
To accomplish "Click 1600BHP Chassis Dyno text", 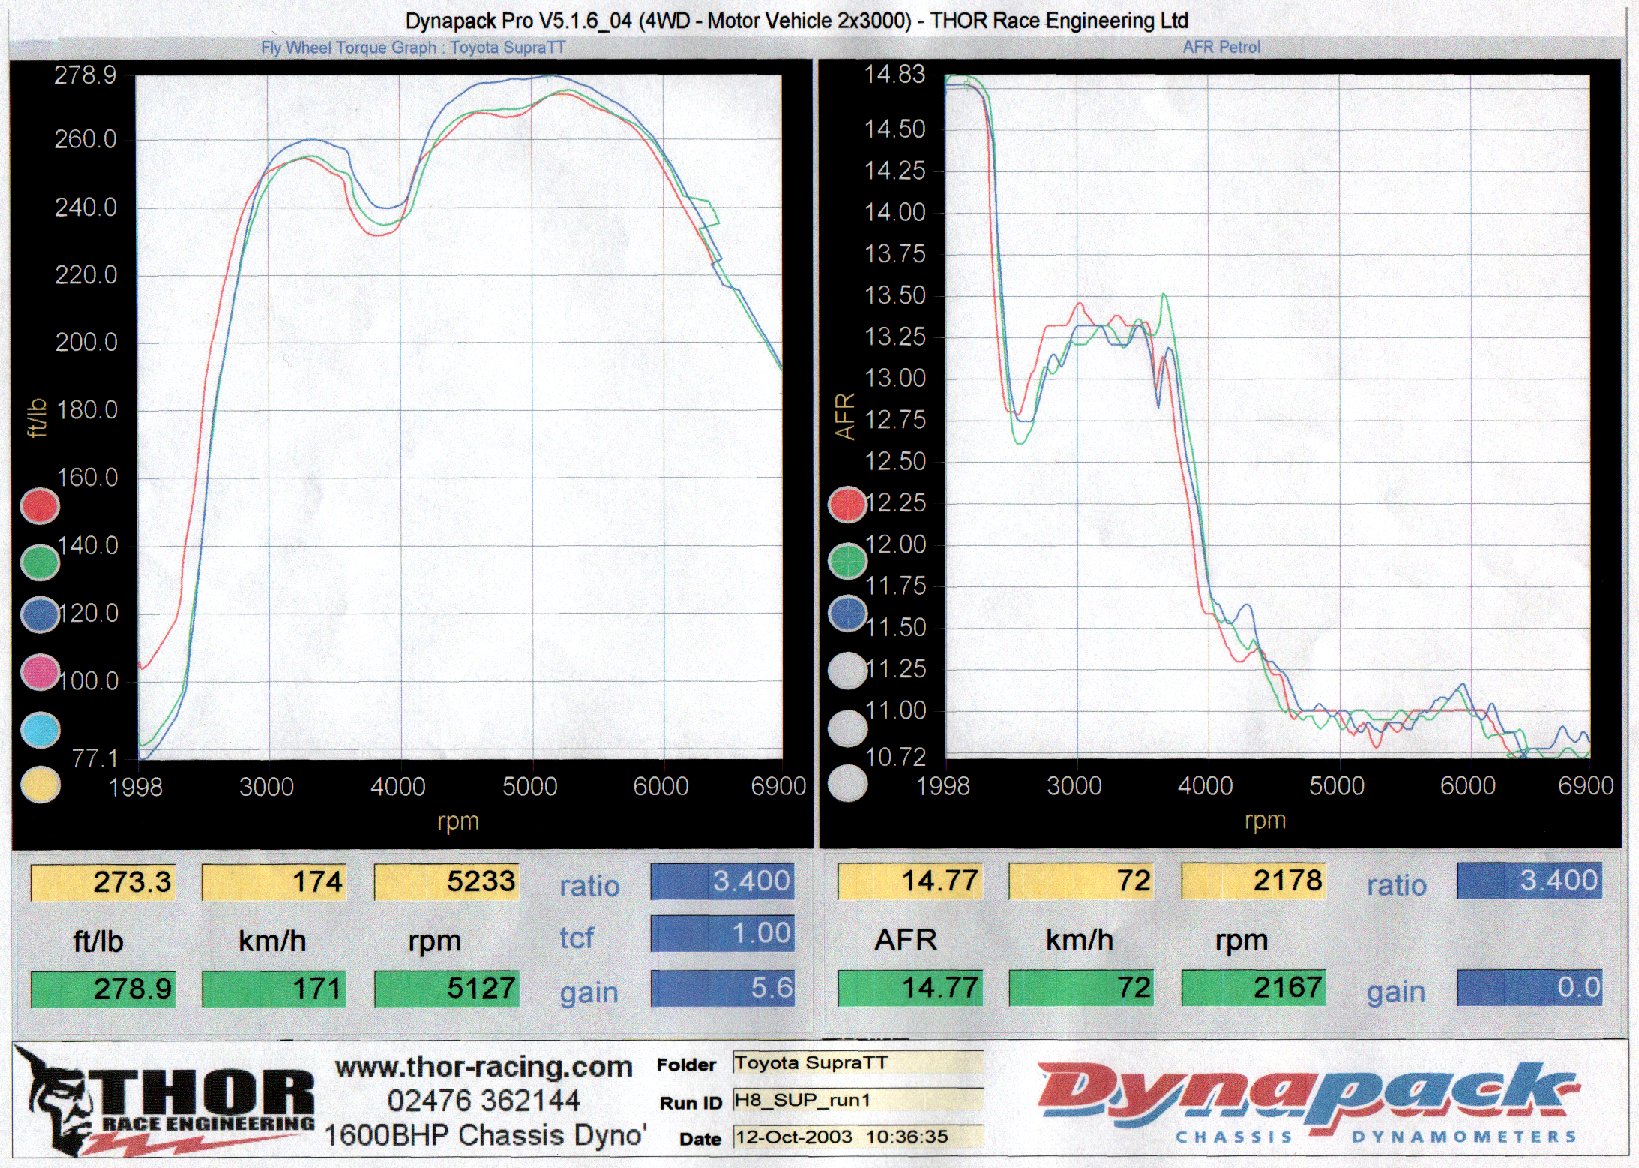I will pyautogui.click(x=486, y=1136).
